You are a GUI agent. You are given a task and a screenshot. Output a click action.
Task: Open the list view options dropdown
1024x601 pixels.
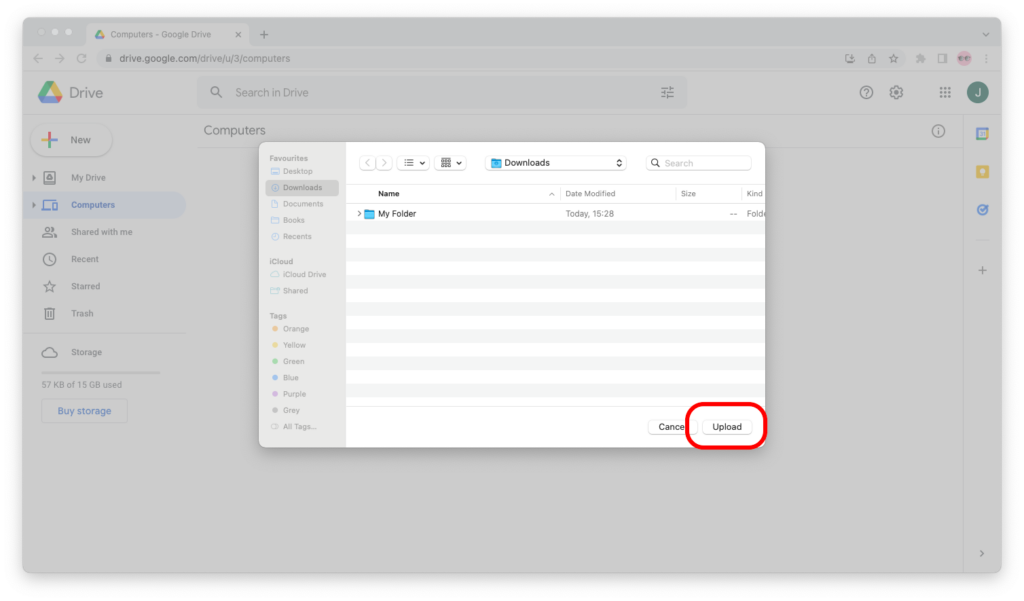pyautogui.click(x=413, y=163)
